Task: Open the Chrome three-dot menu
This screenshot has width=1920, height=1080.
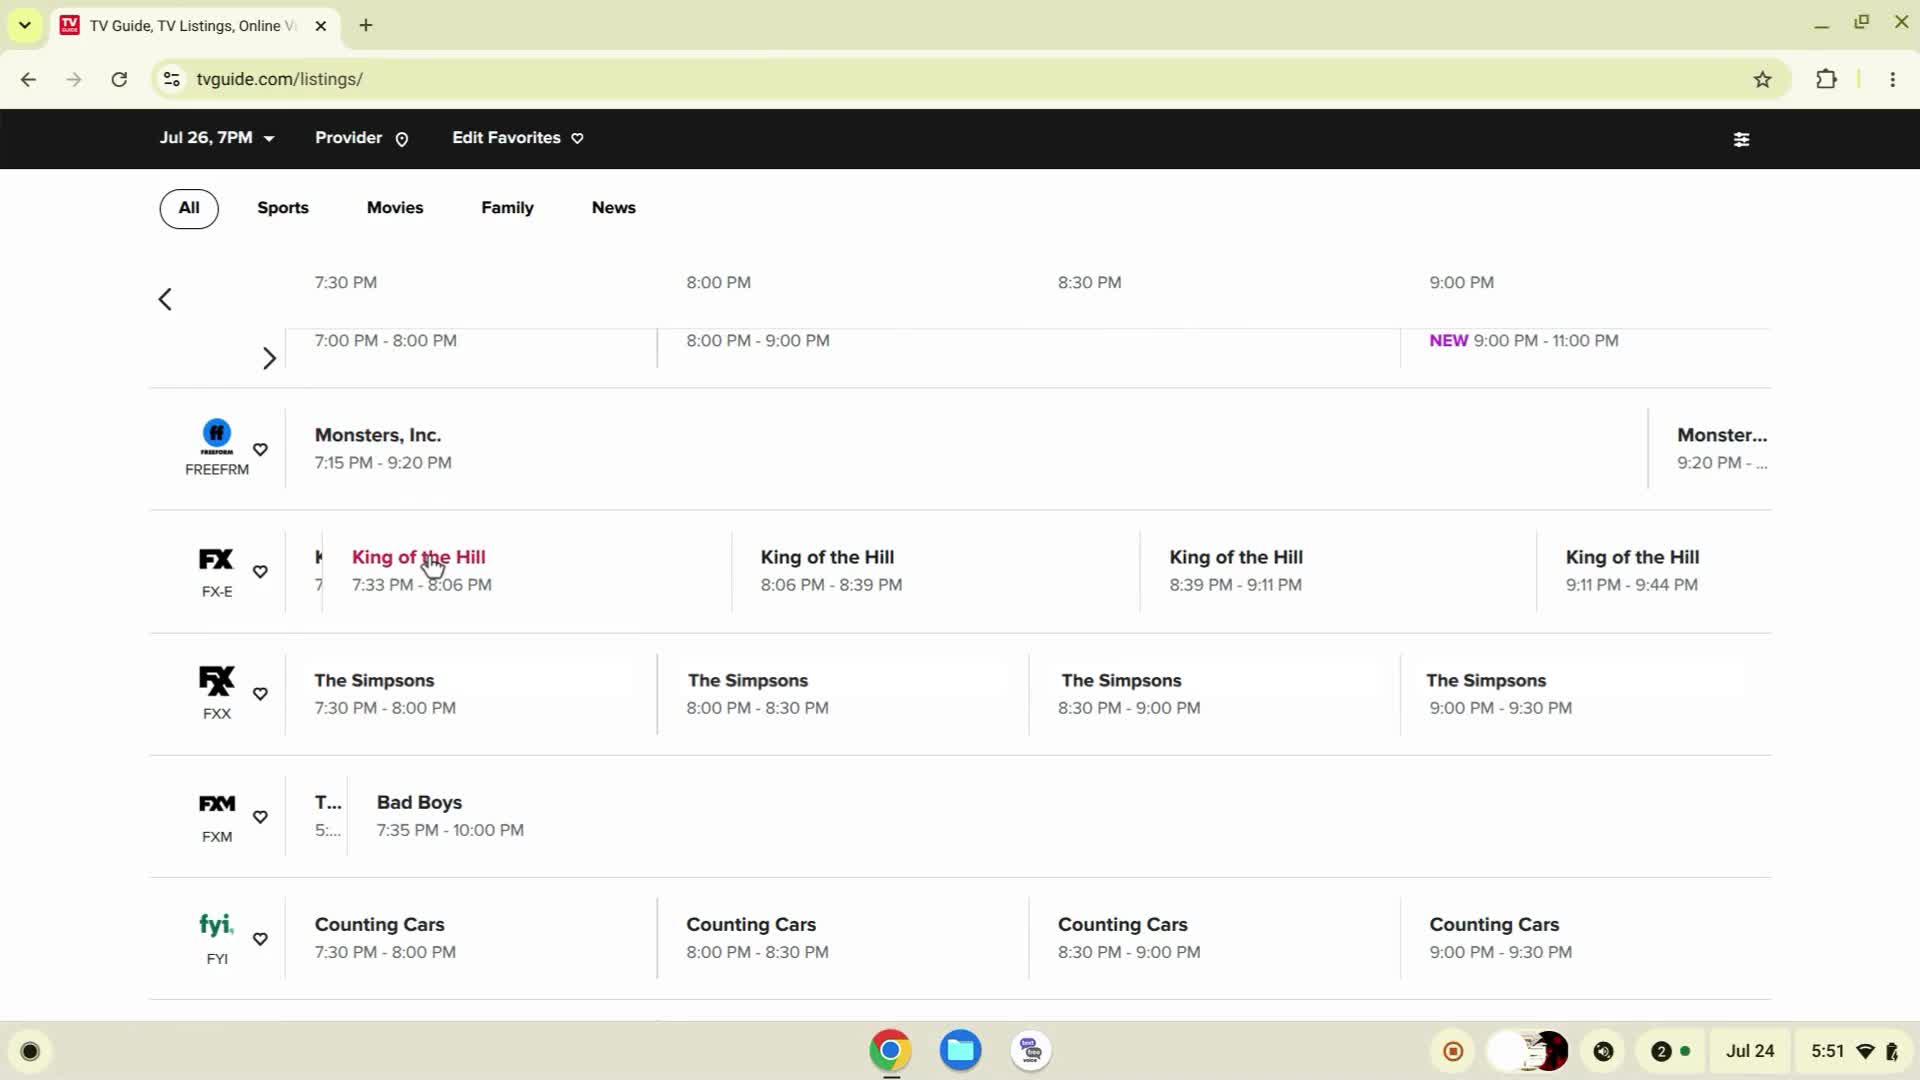Action: [1892, 79]
